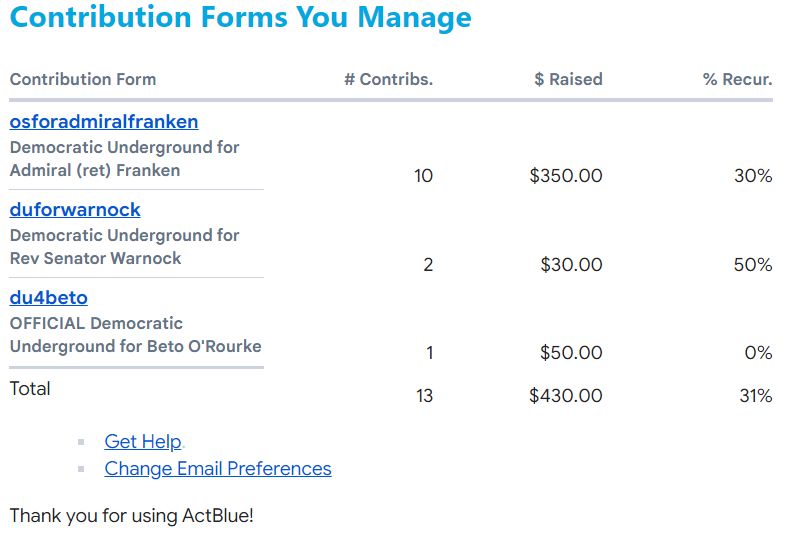This screenshot has height=537, width=787.
Task: Click the 31% total recurring value
Action: (x=755, y=396)
